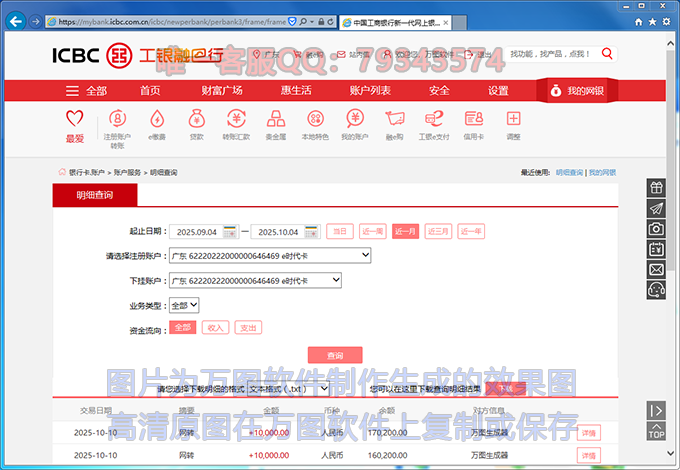Choose 收入 as the fund flow direction
The height and width of the screenshot is (470, 680).
pyautogui.click(x=215, y=327)
